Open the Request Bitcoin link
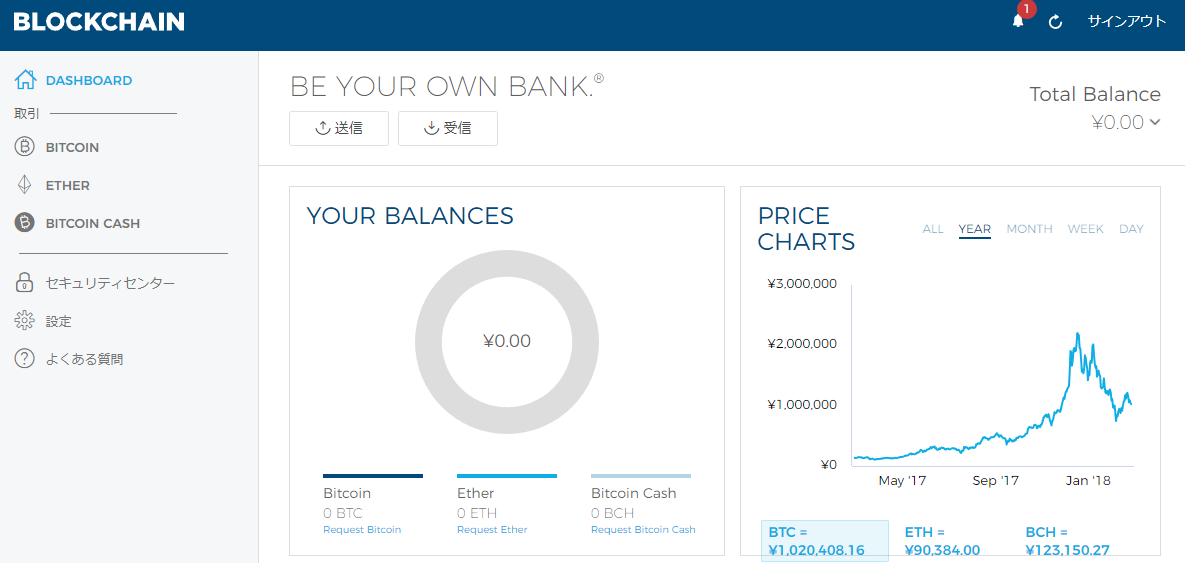The image size is (1185, 563). tap(361, 530)
